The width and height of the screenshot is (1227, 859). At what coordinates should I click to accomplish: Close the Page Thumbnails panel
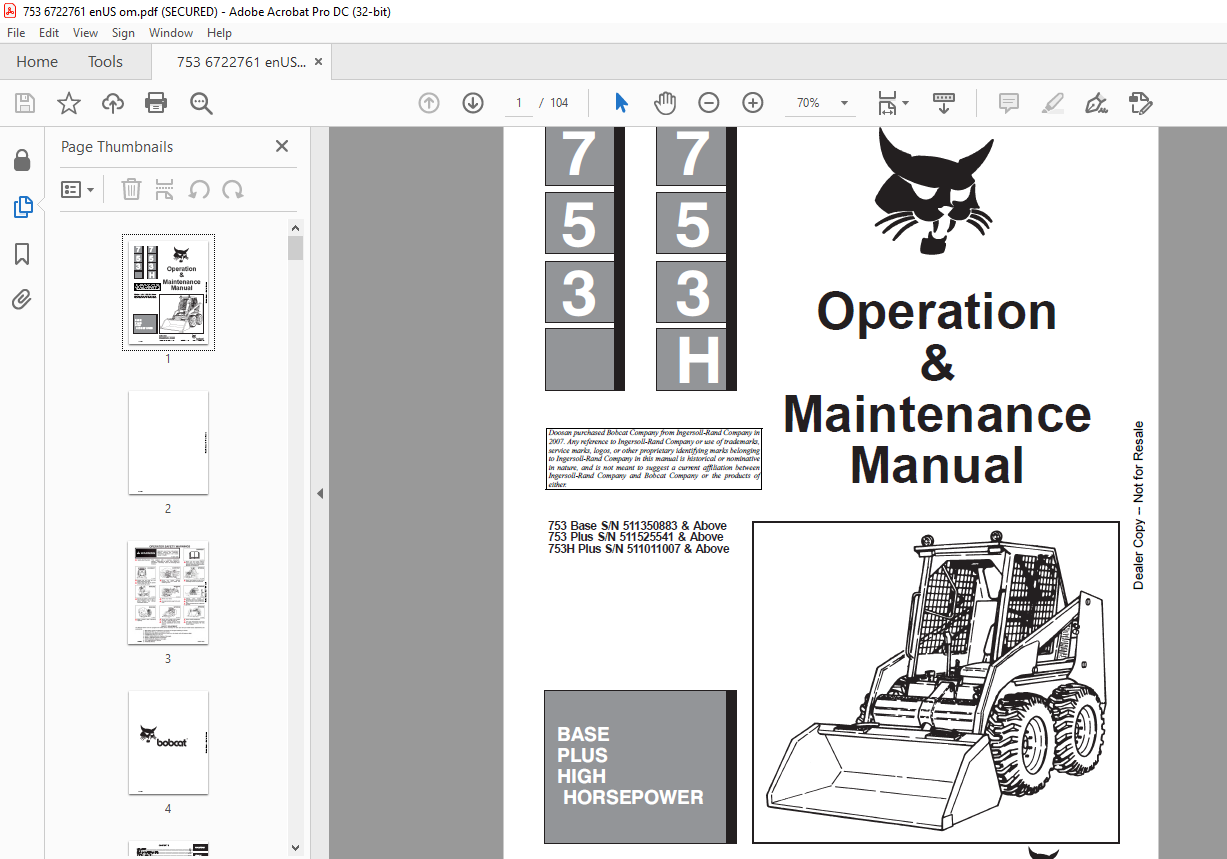(x=282, y=146)
